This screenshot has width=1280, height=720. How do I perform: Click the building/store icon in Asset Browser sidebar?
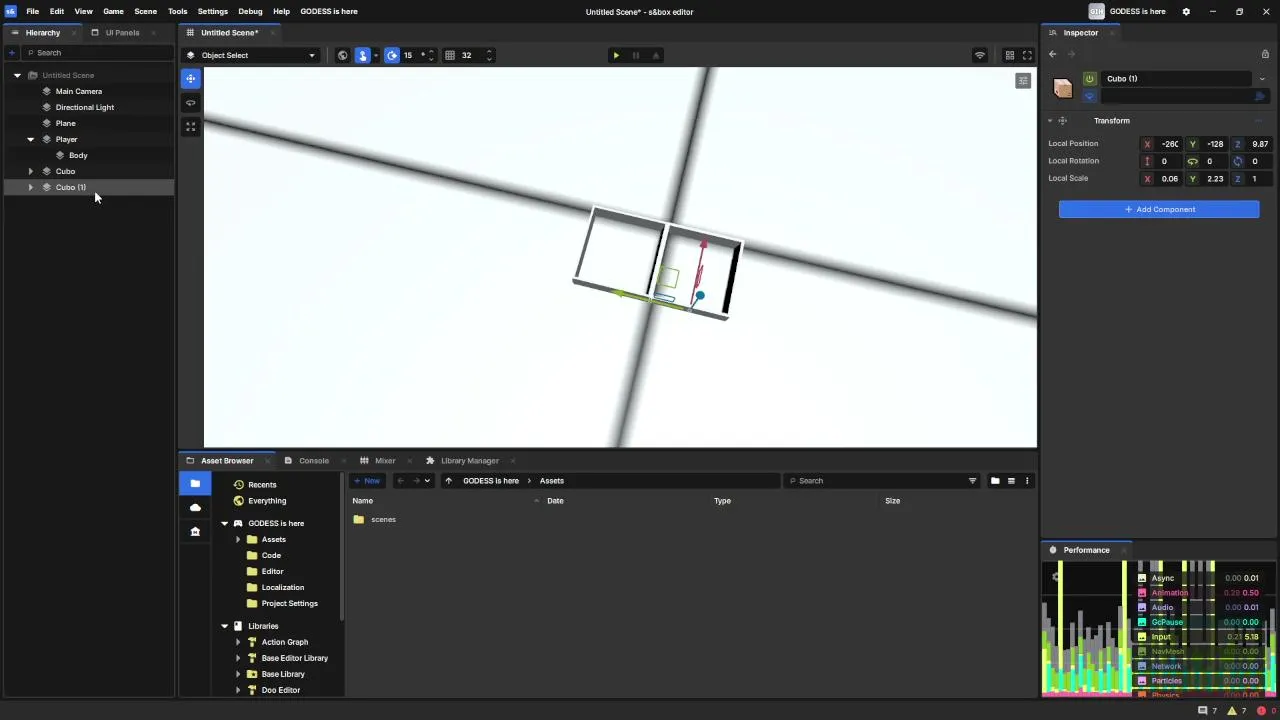195,531
